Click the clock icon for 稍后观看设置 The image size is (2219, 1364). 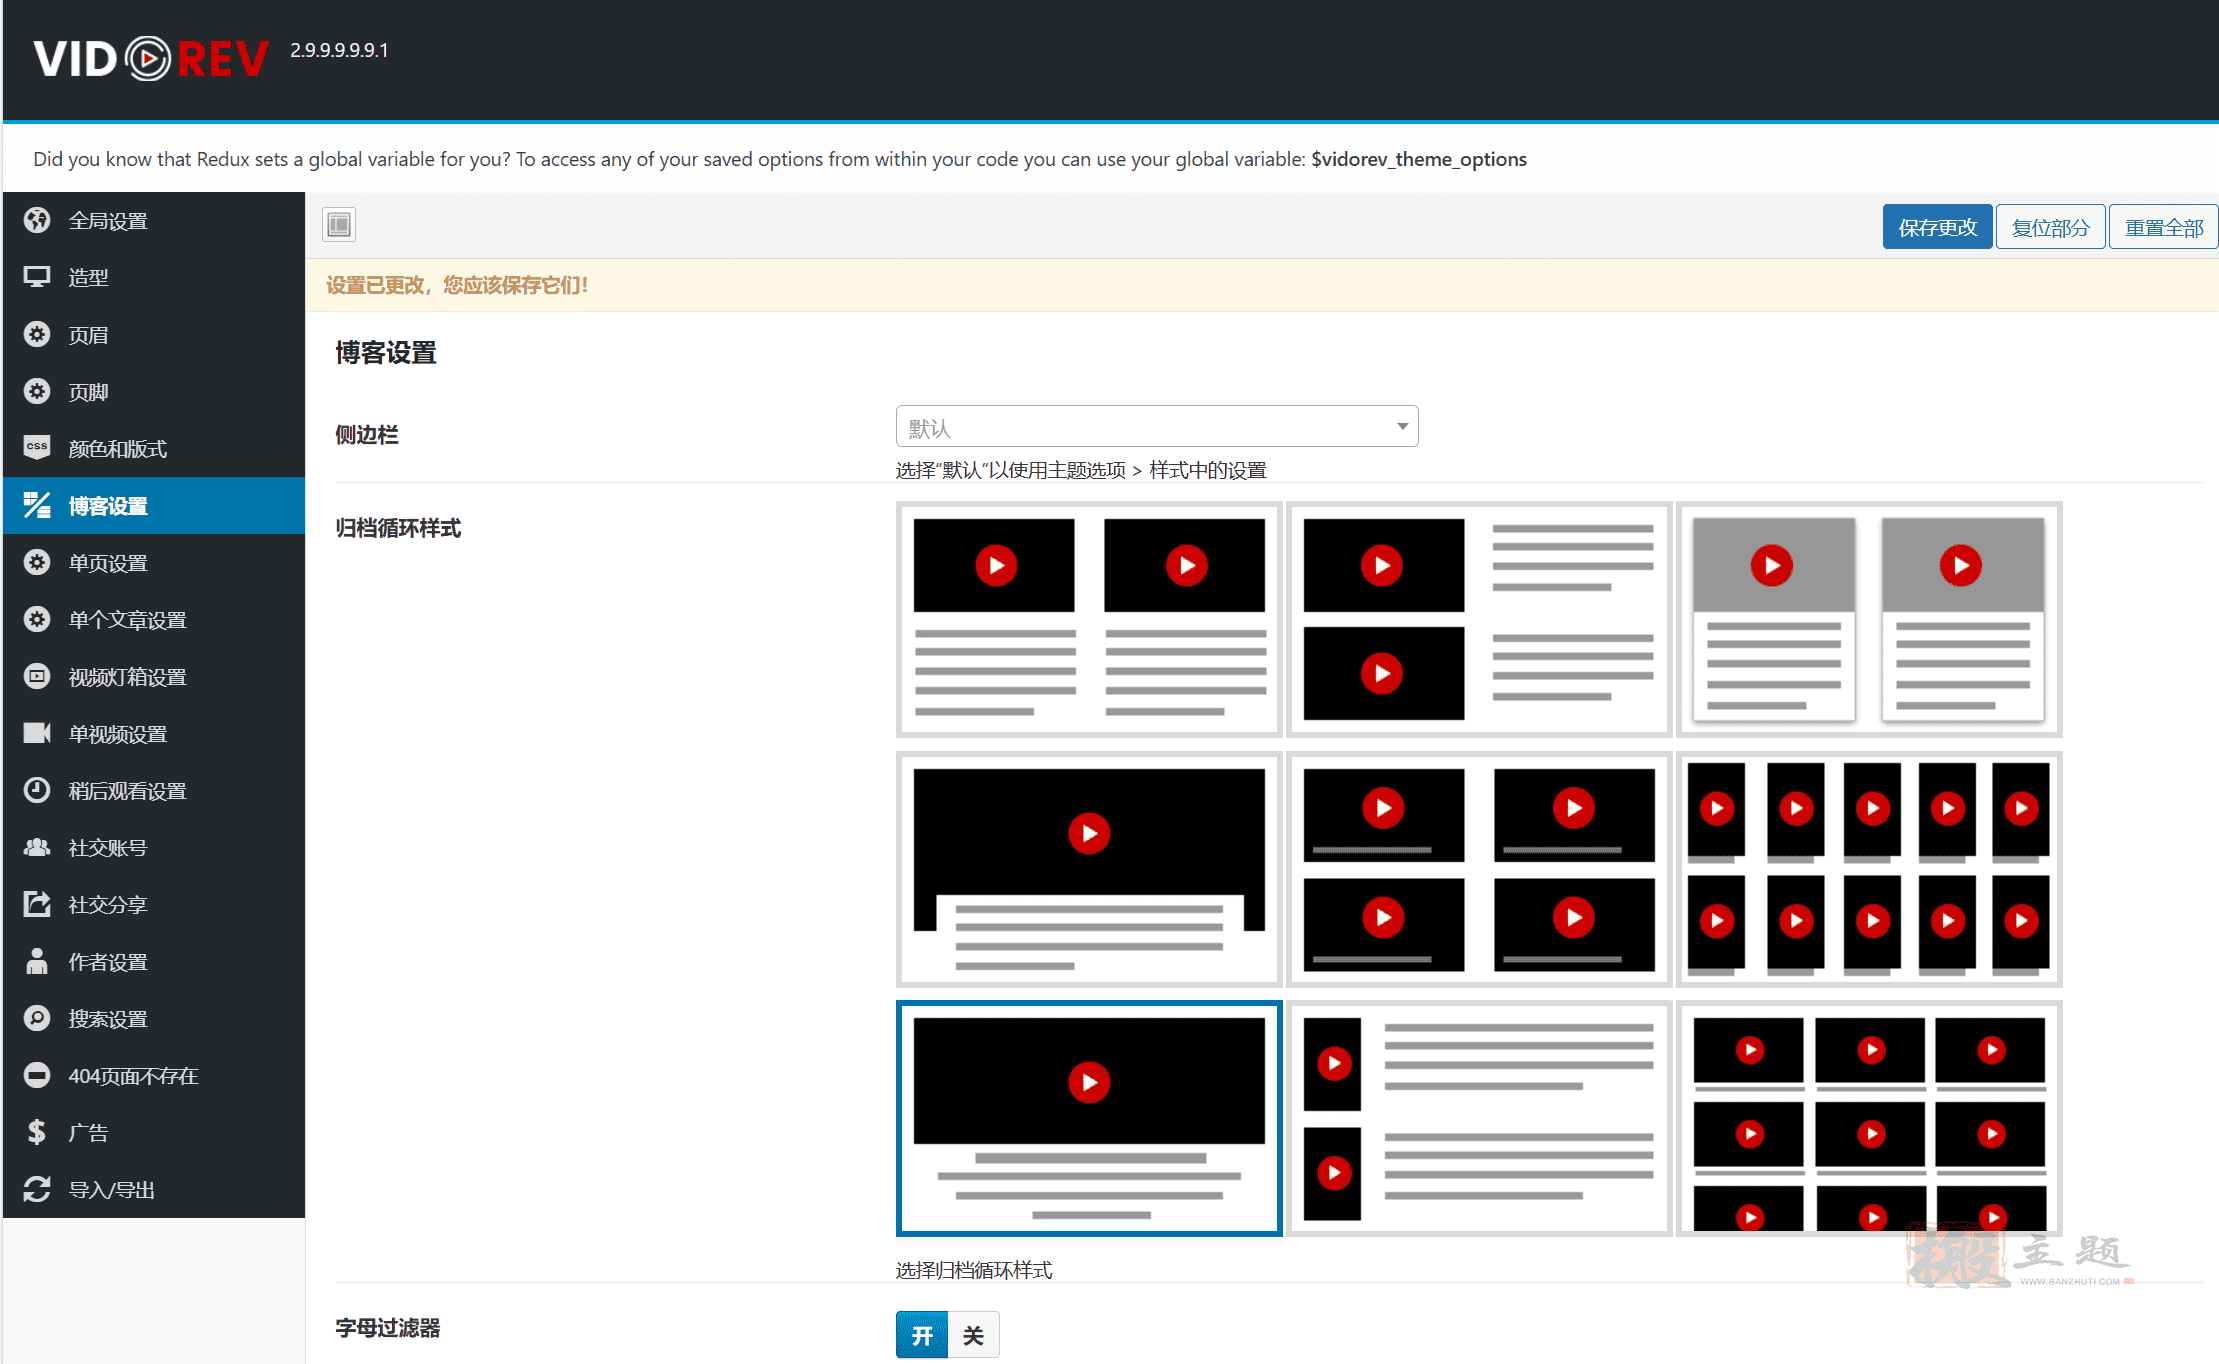pyautogui.click(x=37, y=790)
